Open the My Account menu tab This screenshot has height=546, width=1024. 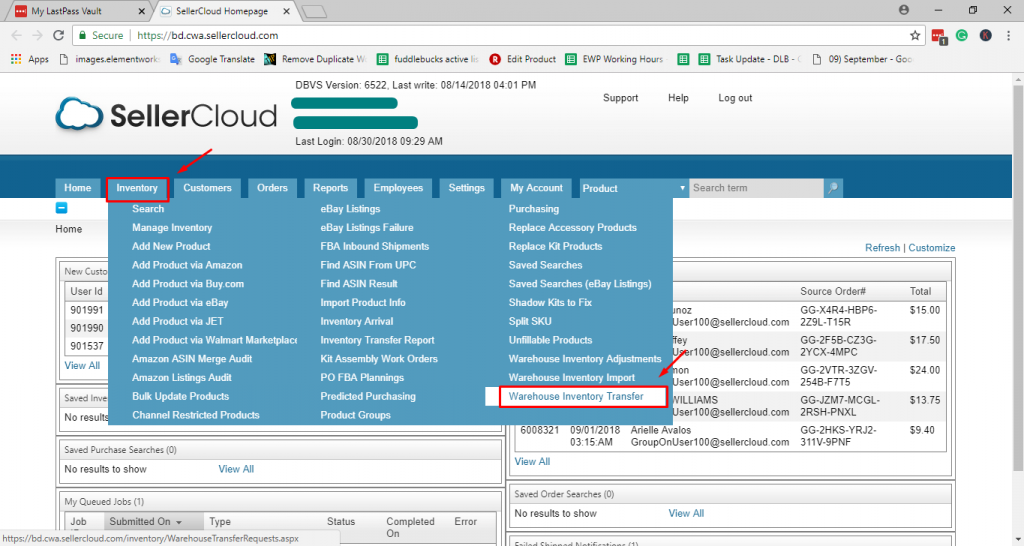536,188
